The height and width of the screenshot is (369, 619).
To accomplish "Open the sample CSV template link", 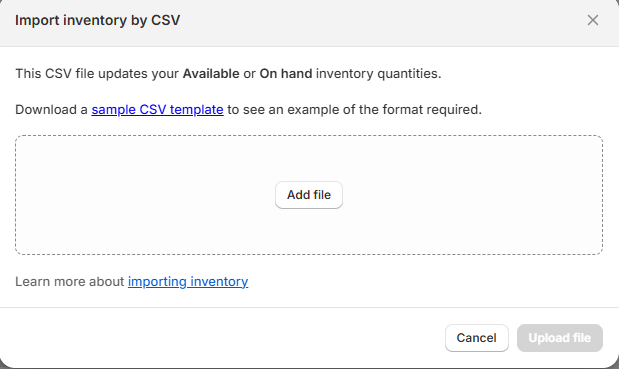I will pyautogui.click(x=158, y=109).
